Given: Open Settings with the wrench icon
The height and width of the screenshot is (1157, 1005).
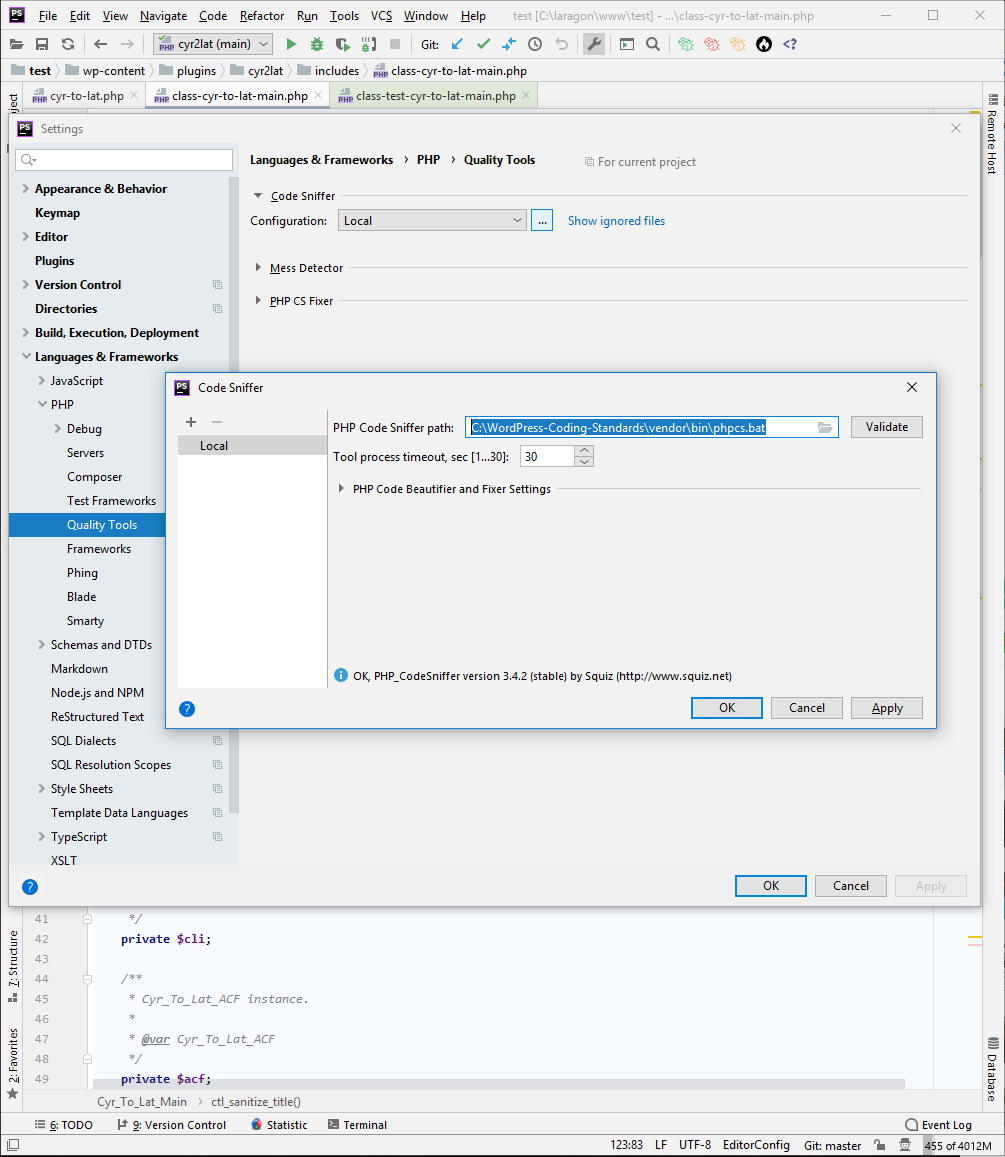Looking at the screenshot, I should (x=594, y=44).
